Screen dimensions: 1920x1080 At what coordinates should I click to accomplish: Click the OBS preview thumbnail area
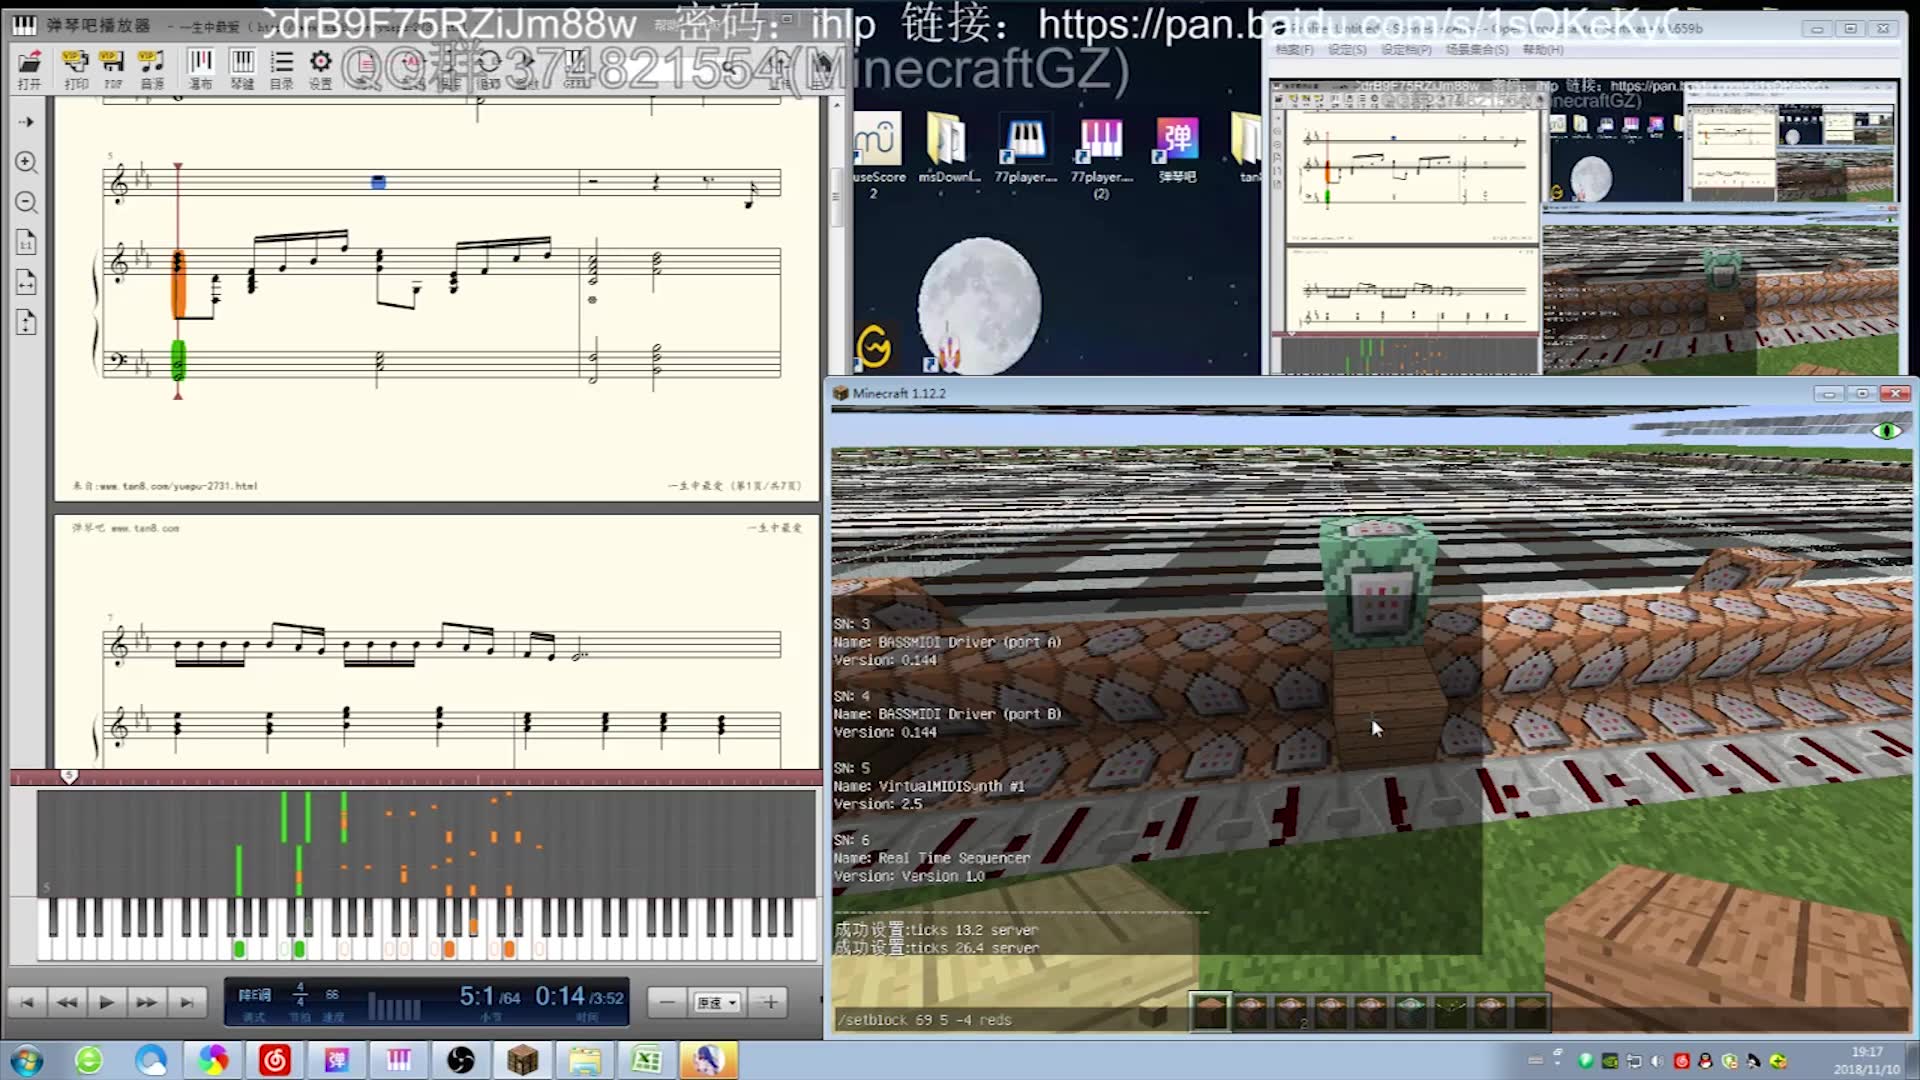(x=1584, y=228)
